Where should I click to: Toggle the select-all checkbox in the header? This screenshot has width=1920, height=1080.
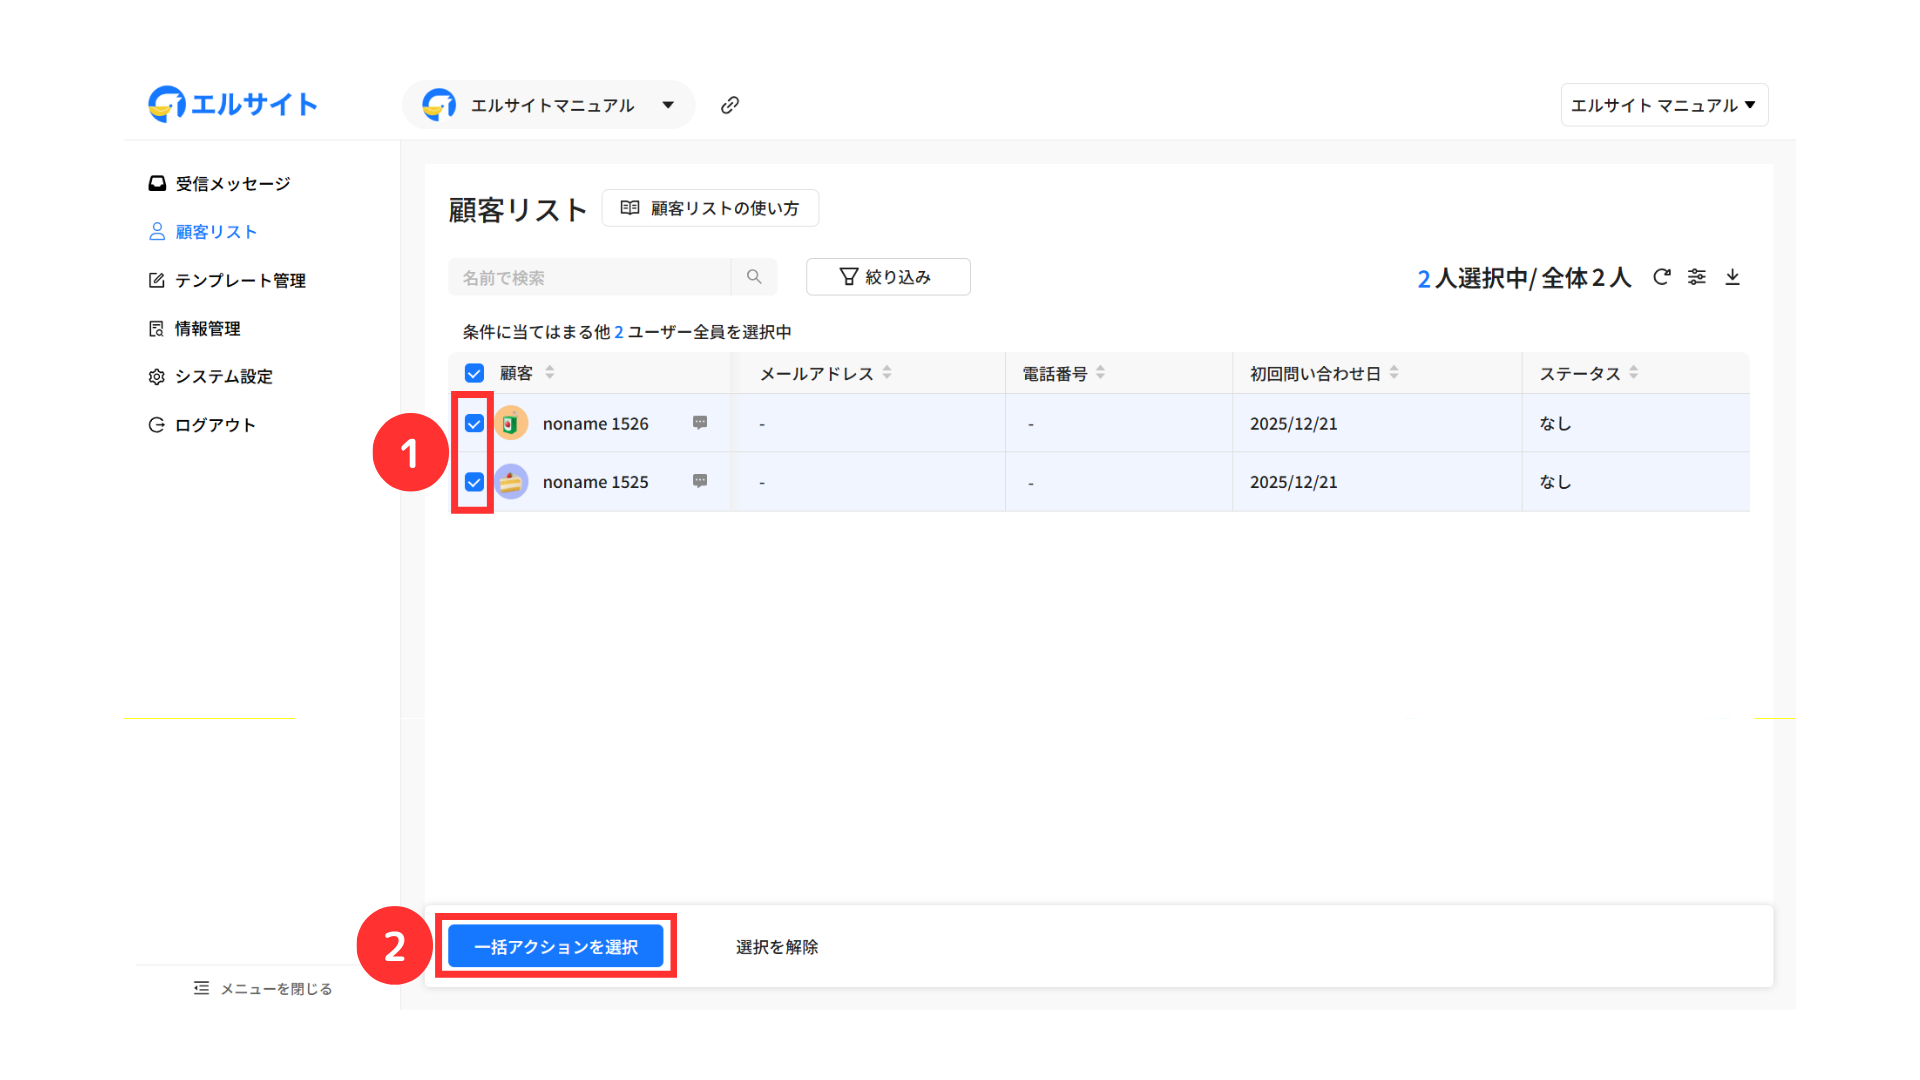click(x=474, y=373)
